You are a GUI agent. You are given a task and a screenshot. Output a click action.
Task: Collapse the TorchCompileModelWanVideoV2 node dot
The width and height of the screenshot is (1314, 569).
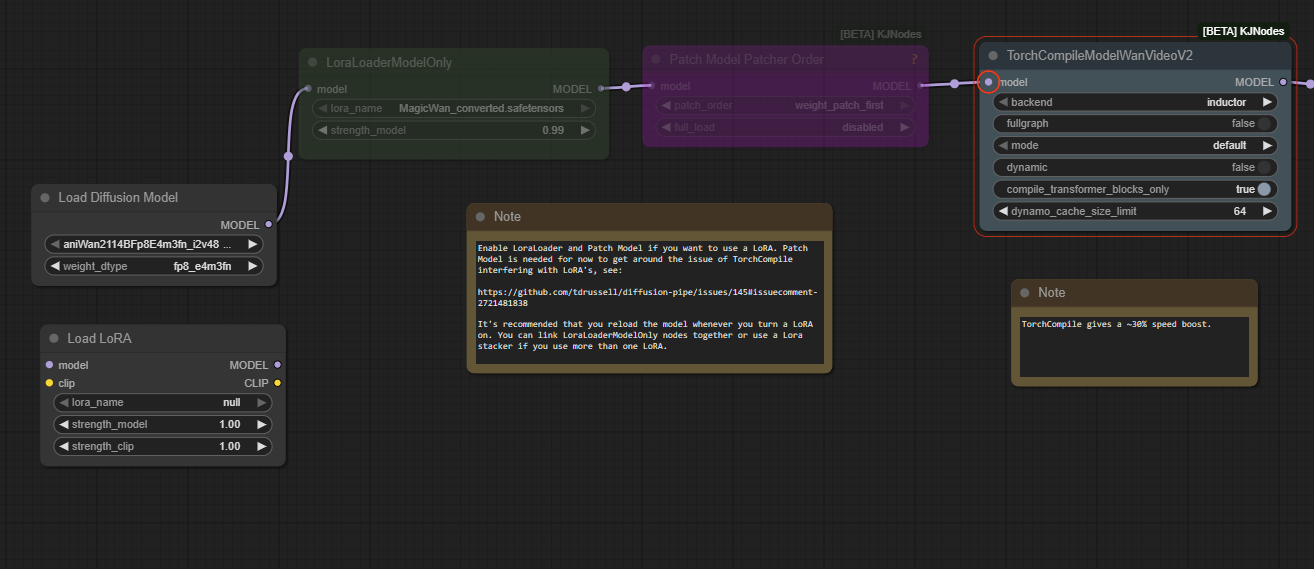pos(993,56)
